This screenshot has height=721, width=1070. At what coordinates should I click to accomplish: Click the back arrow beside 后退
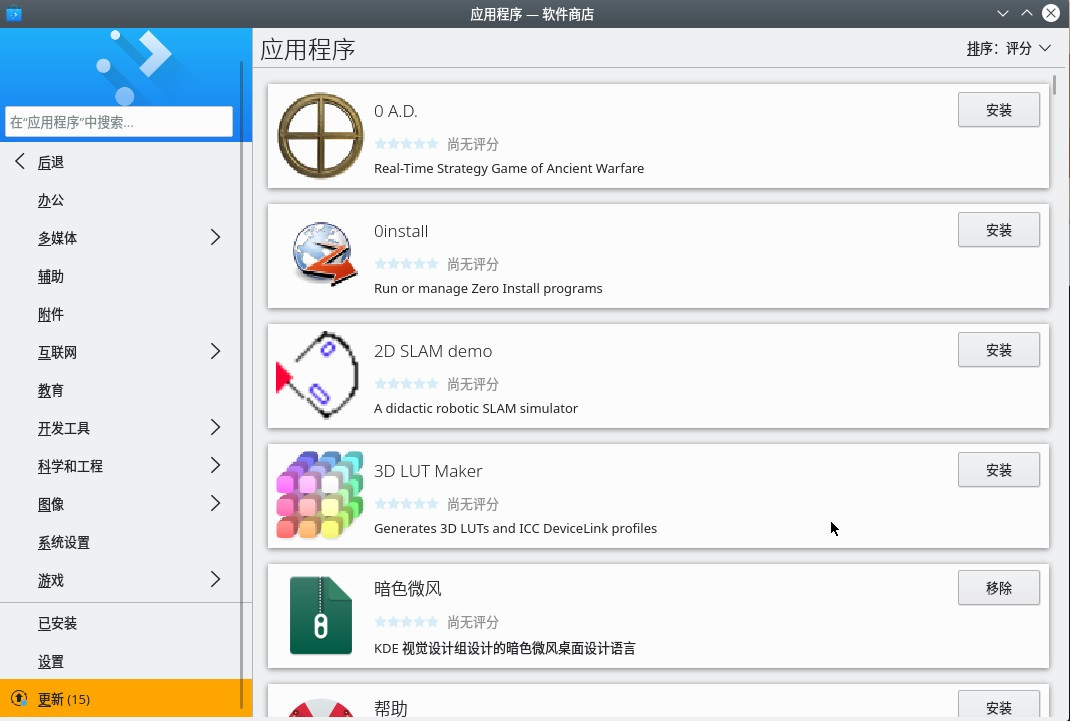[20, 162]
